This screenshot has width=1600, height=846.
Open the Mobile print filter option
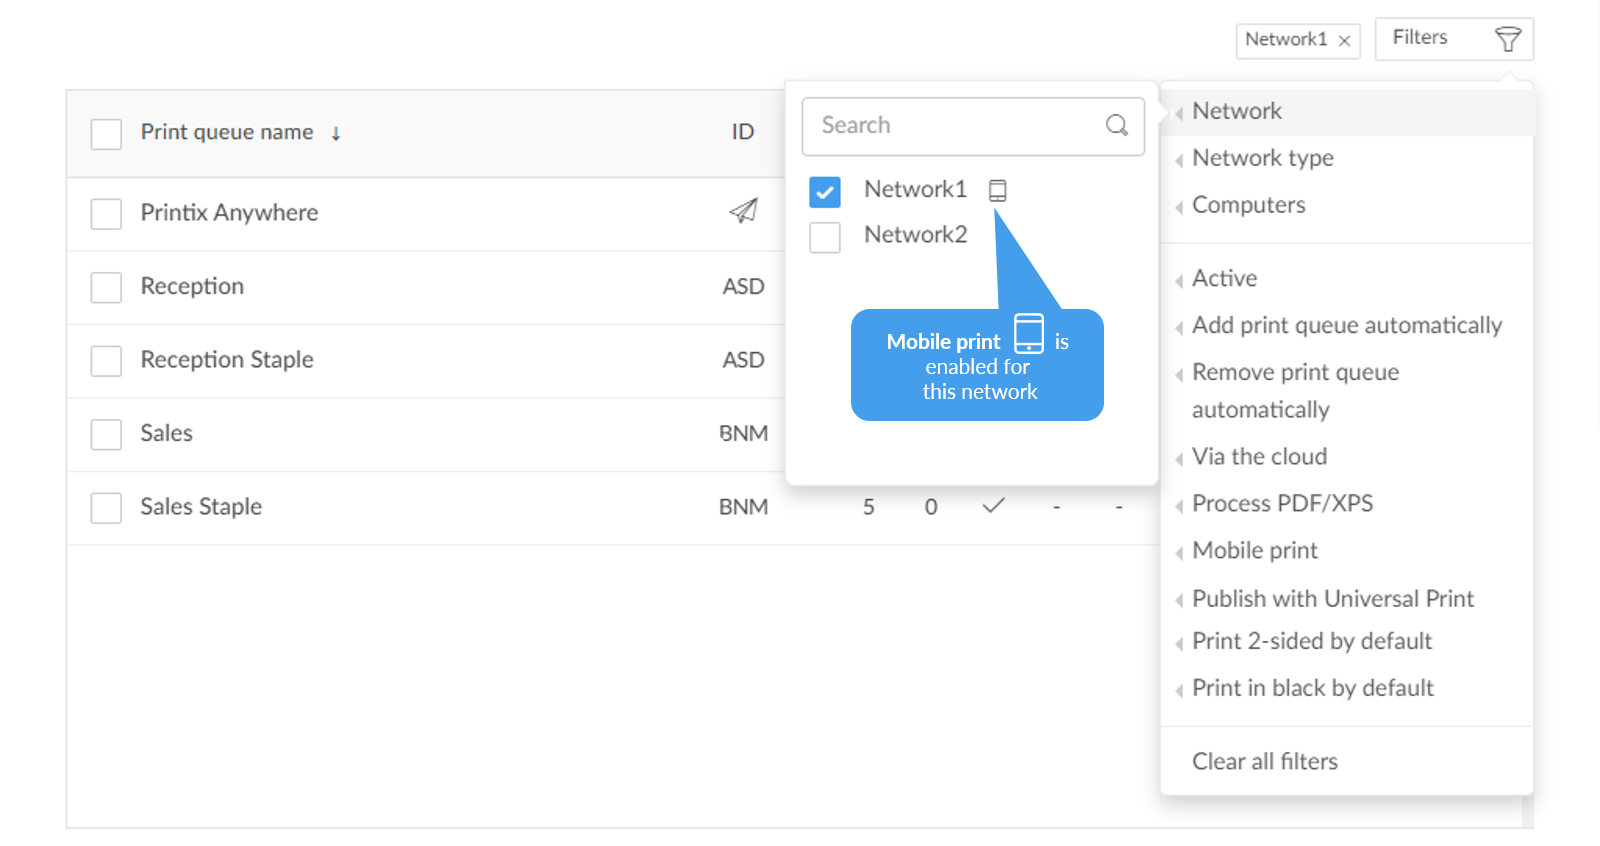click(1254, 551)
